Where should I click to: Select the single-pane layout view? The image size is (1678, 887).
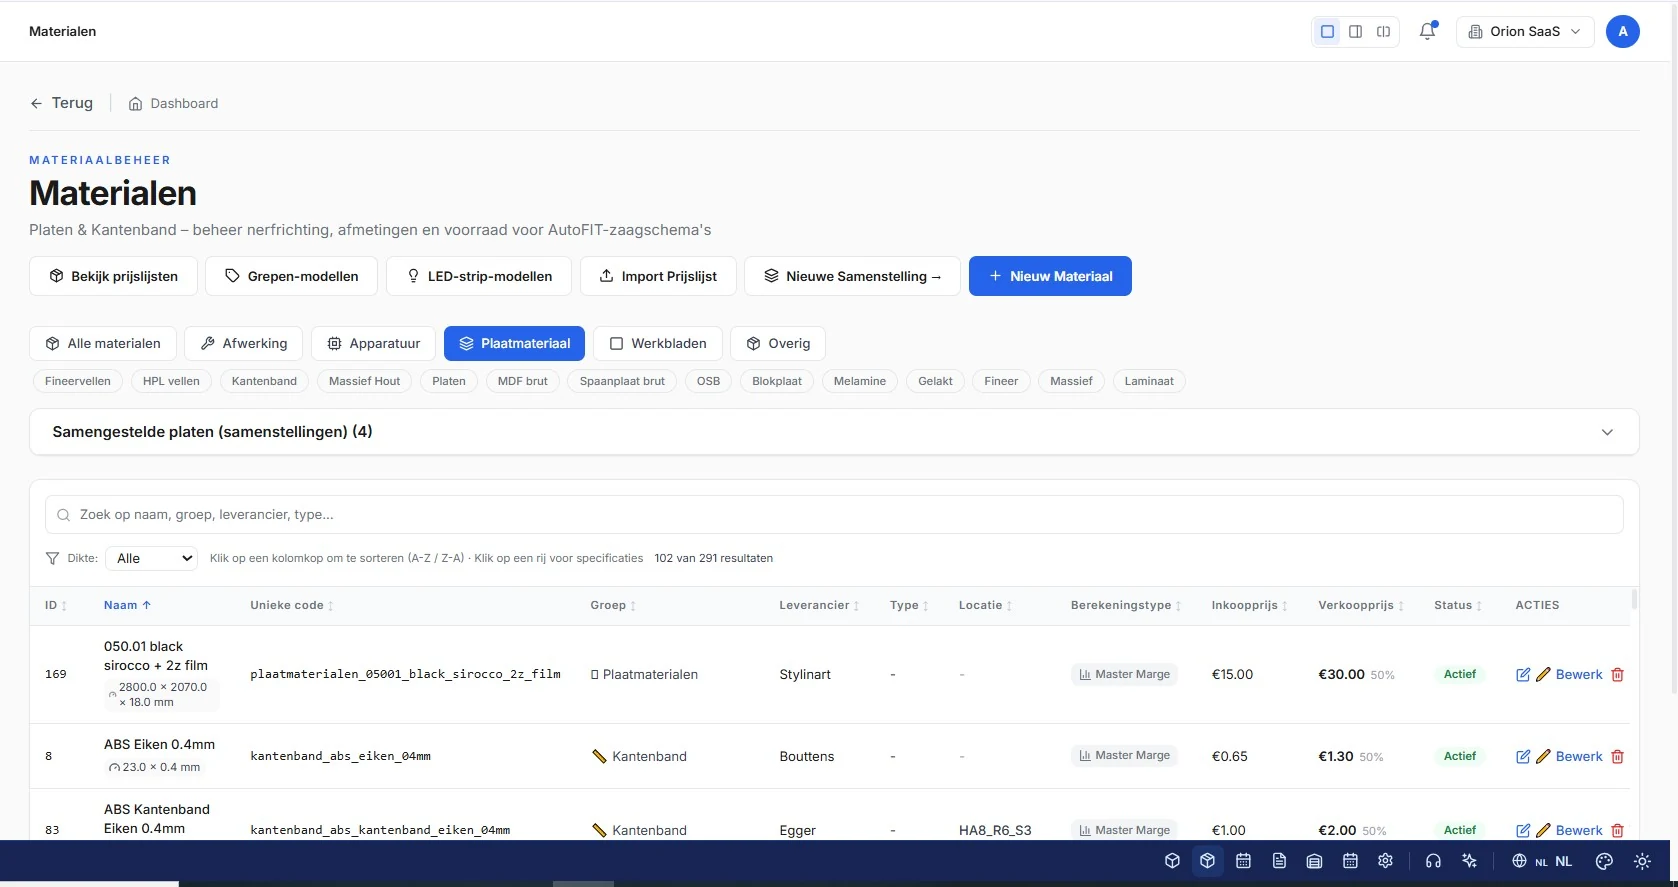[x=1327, y=31]
